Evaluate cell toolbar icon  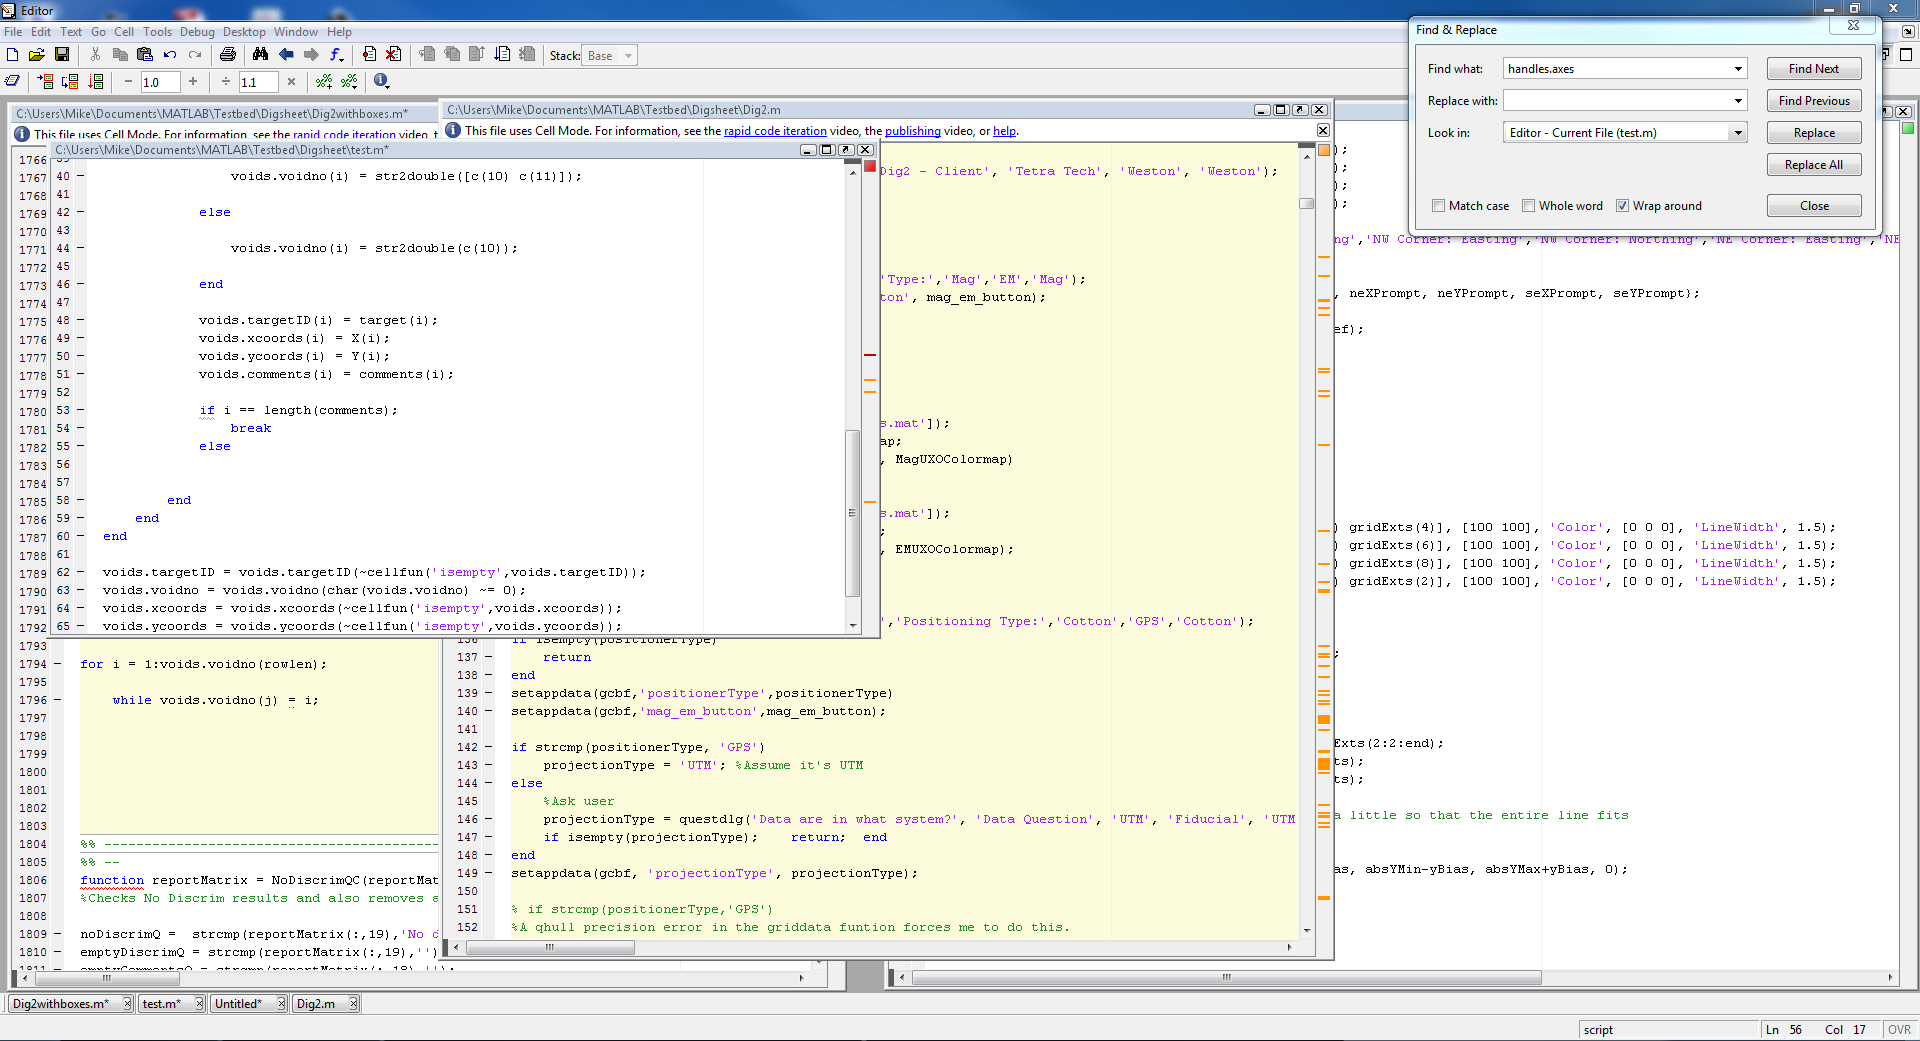point(45,81)
